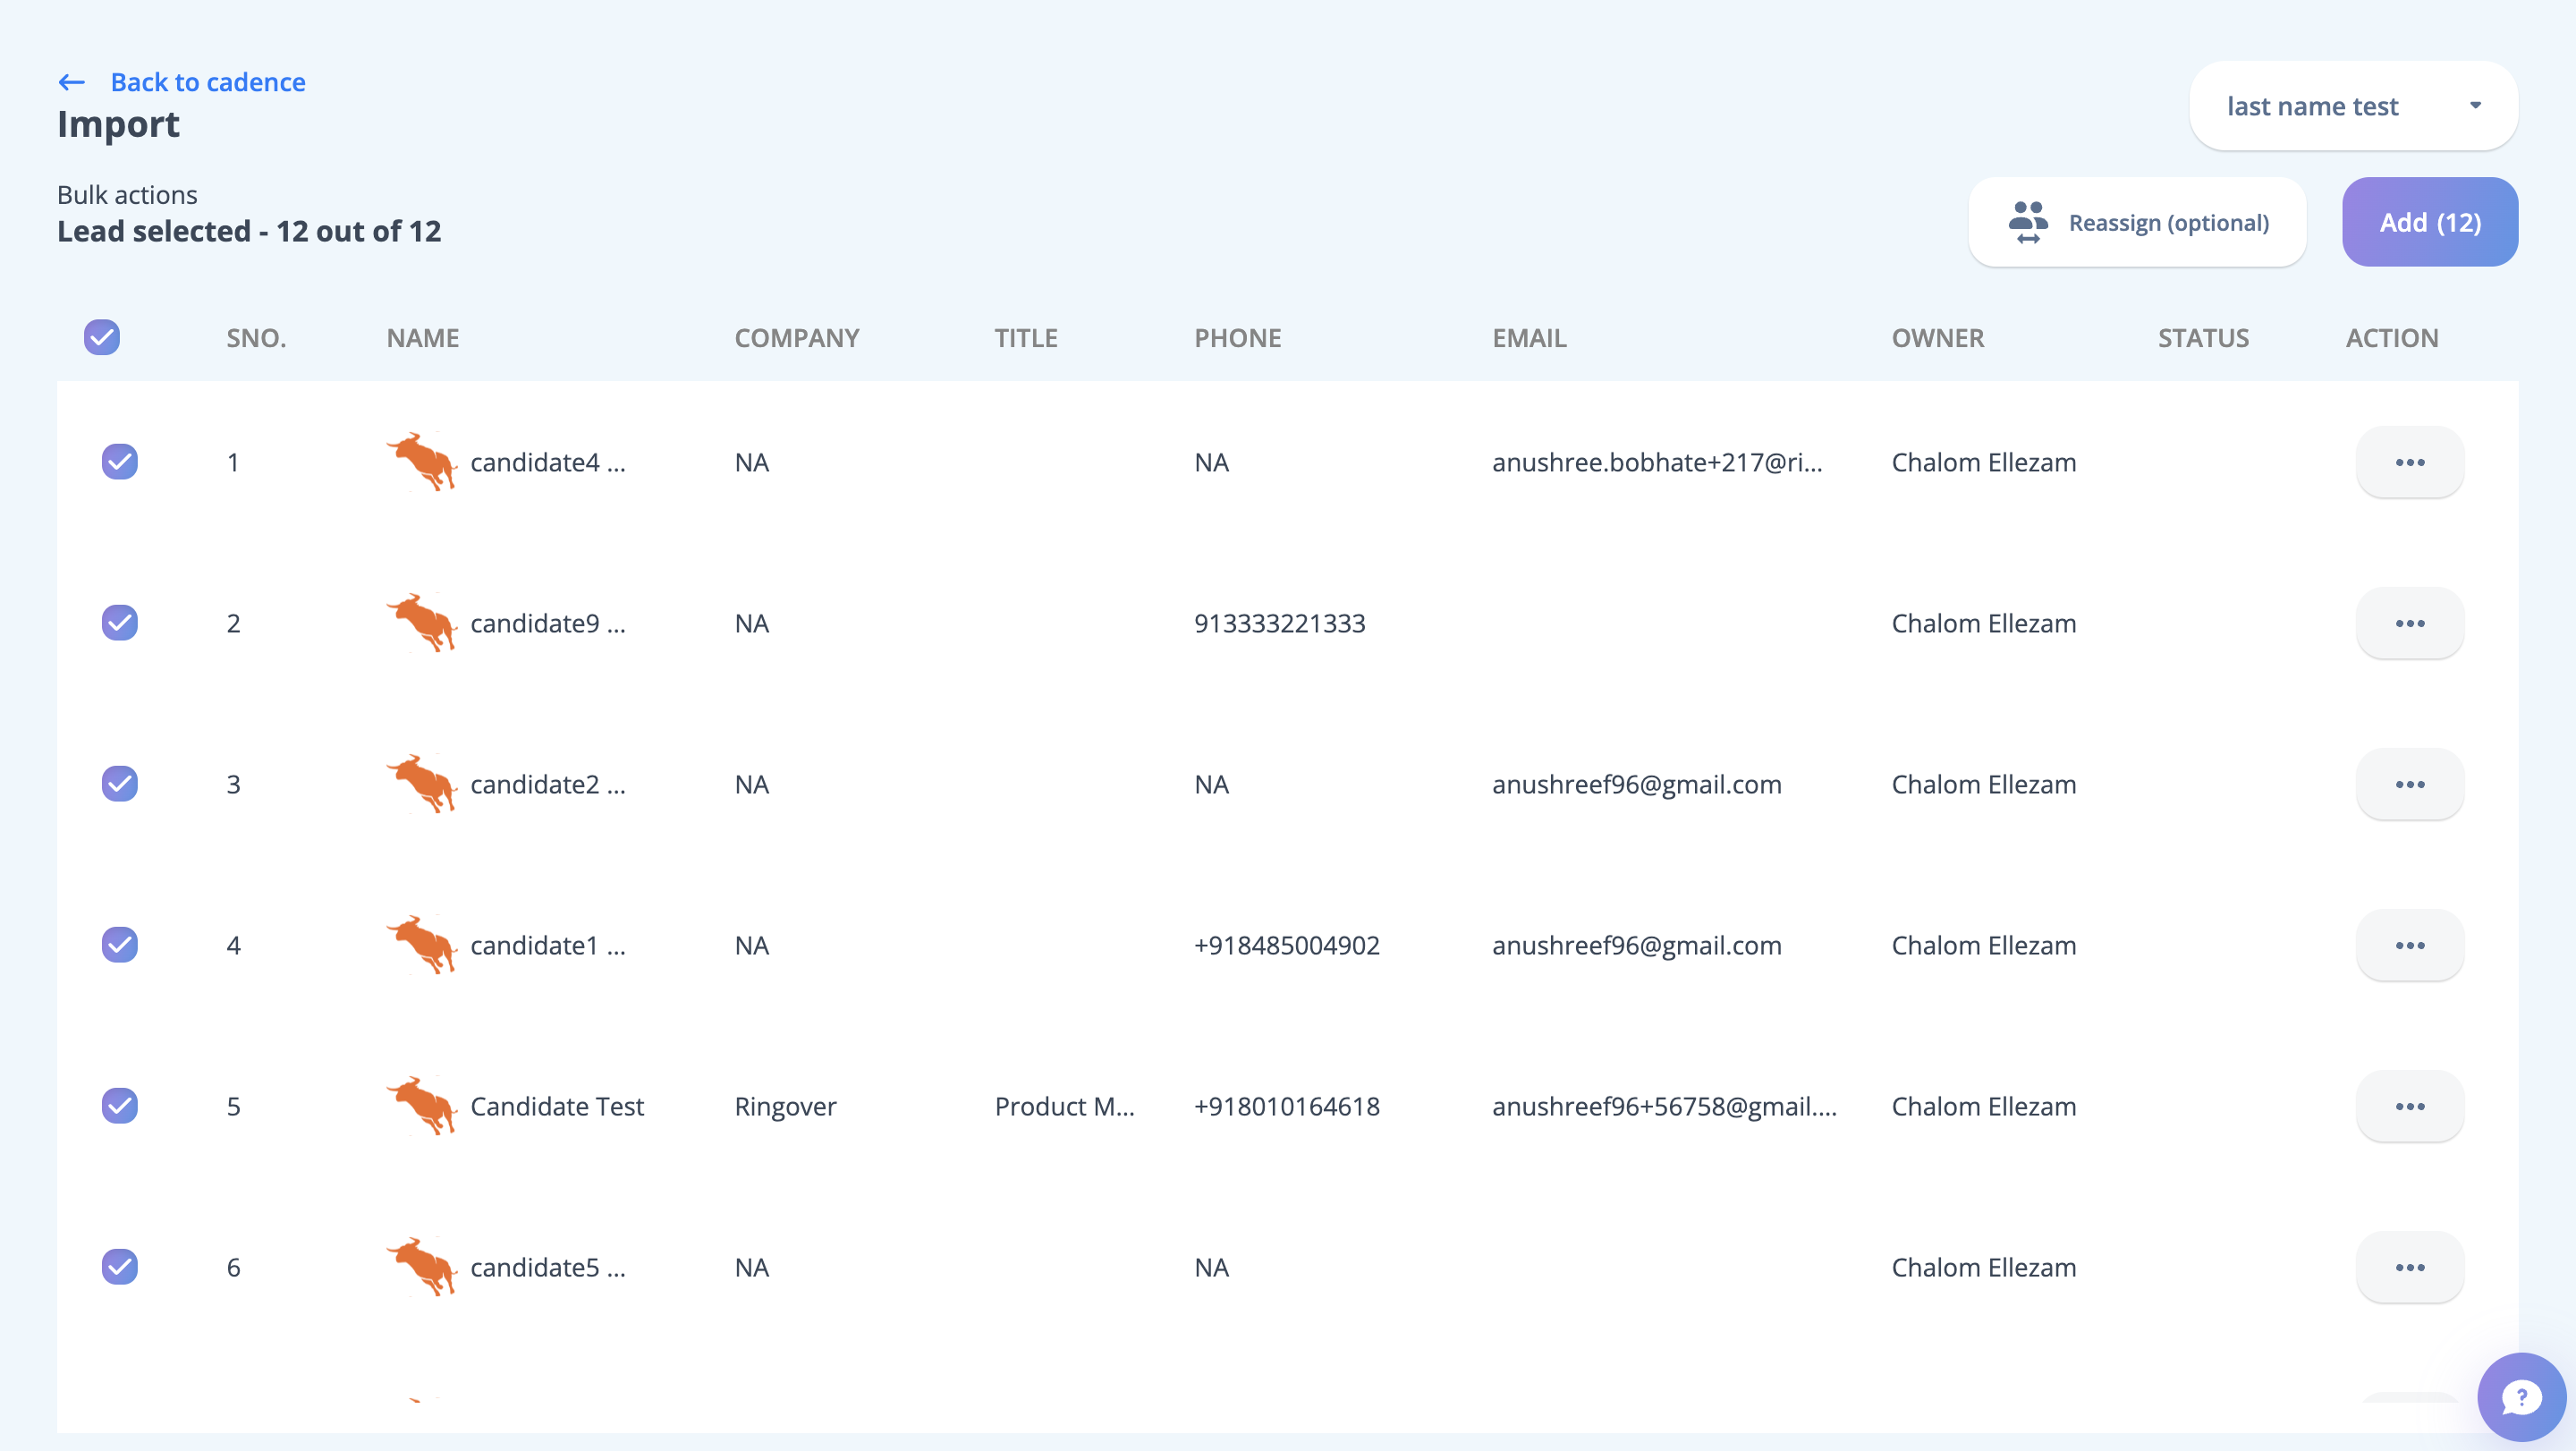
Task: Click Chalom Ellezam owner in row 1
Action: point(1984,462)
